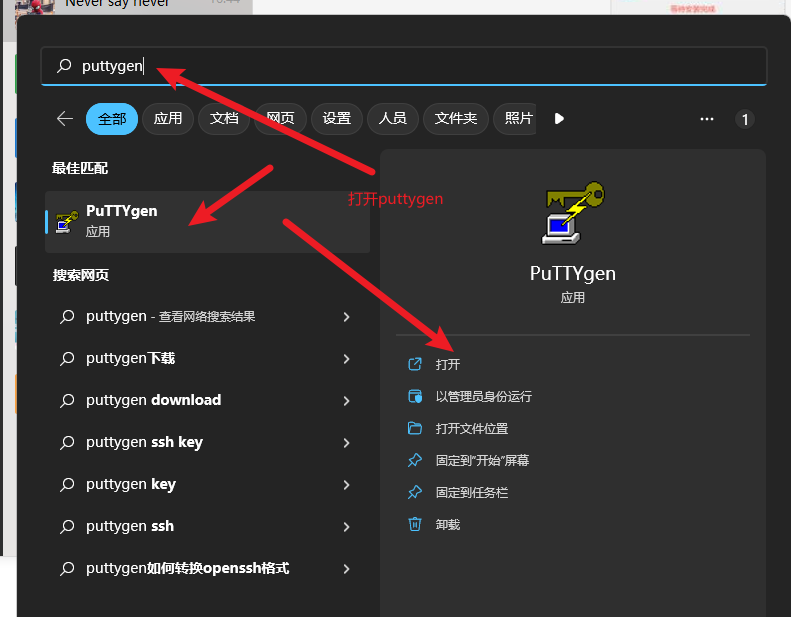Select the 应用 filter tab
This screenshot has height=617, width=791.
(168, 119)
